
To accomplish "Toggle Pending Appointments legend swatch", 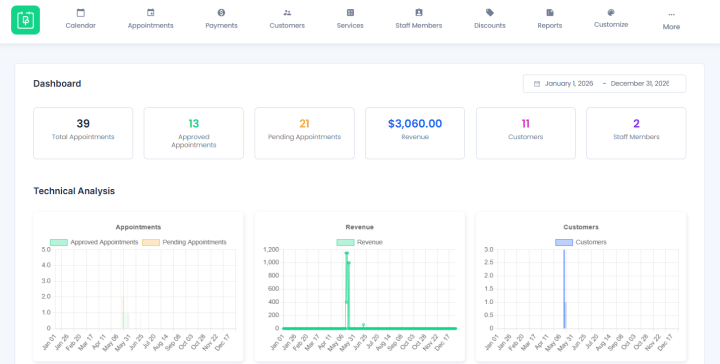I will [x=151, y=242].
